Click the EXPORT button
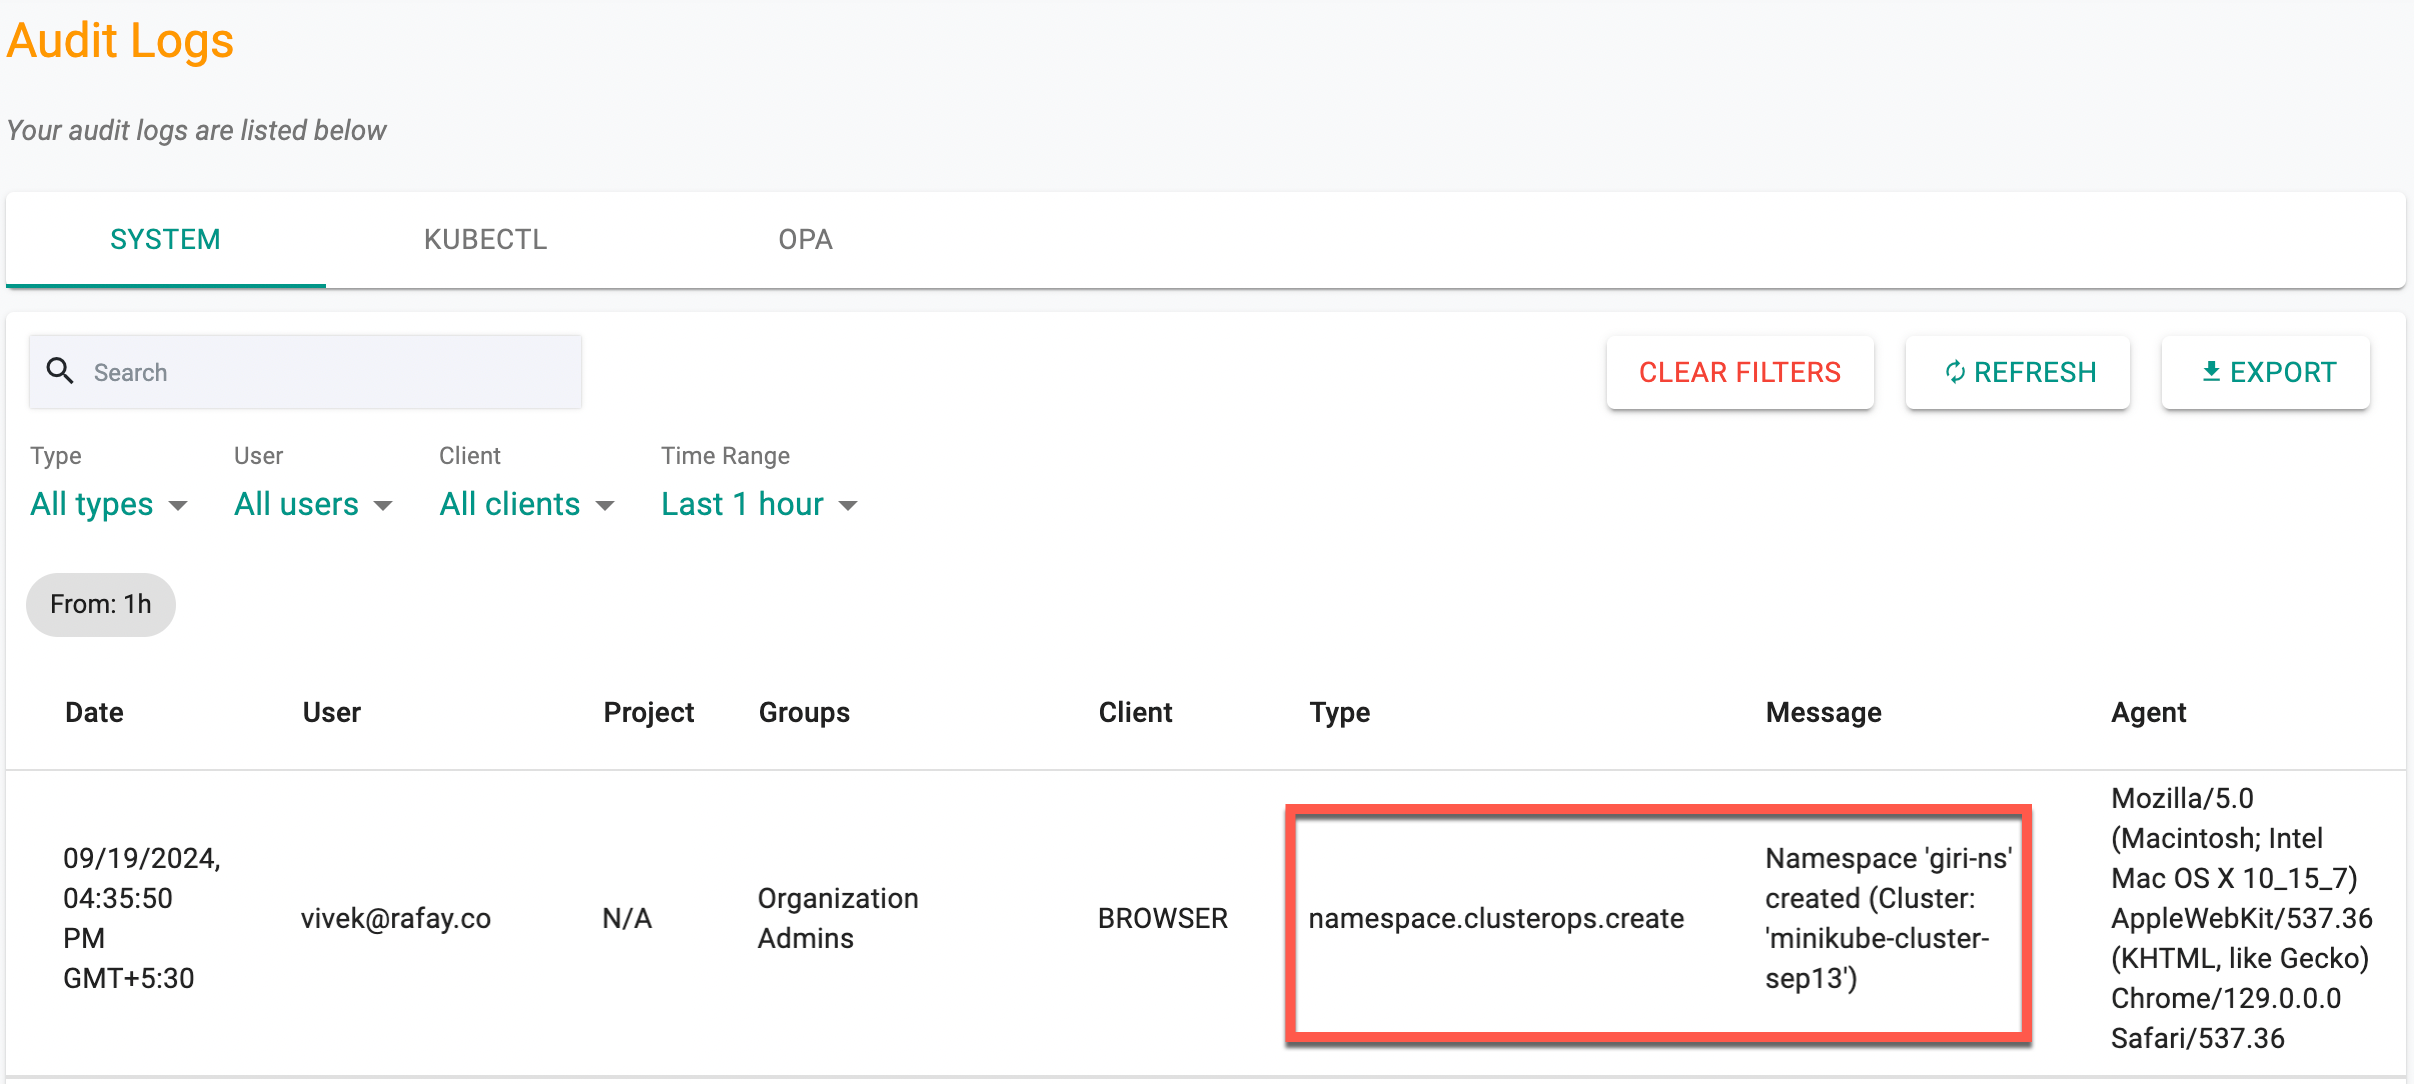Image resolution: width=2414 pixels, height=1084 pixels. 2266,372
